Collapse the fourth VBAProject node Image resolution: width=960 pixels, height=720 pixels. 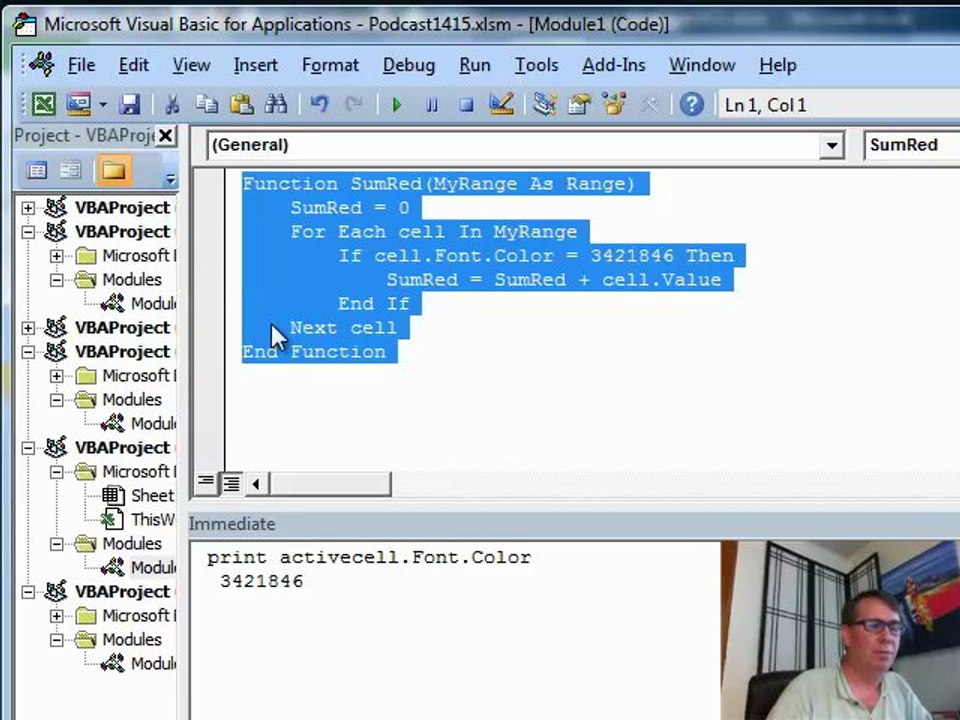pyautogui.click(x=28, y=351)
